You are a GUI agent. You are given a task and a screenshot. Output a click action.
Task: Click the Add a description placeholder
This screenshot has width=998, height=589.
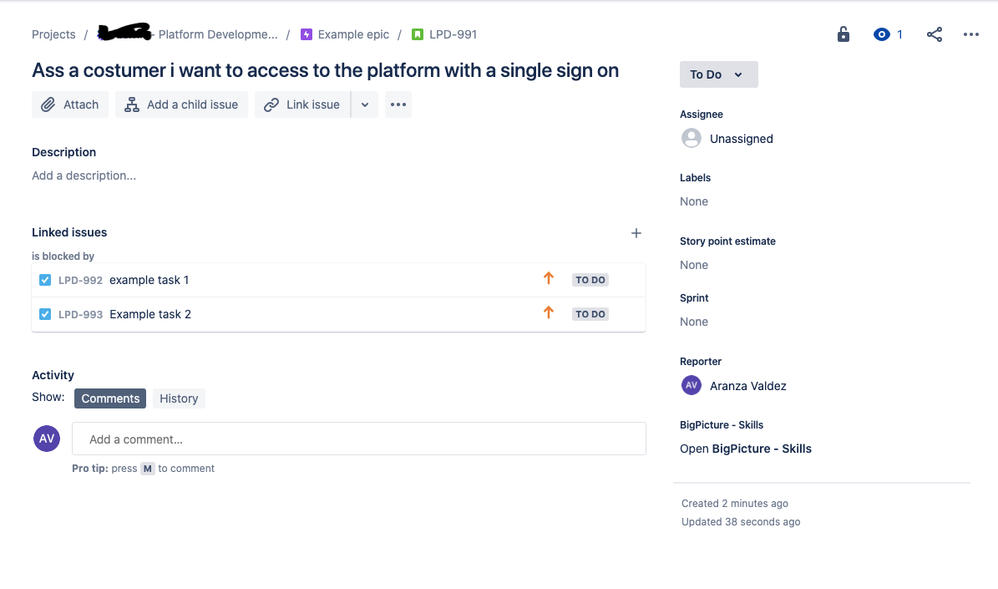(x=84, y=176)
